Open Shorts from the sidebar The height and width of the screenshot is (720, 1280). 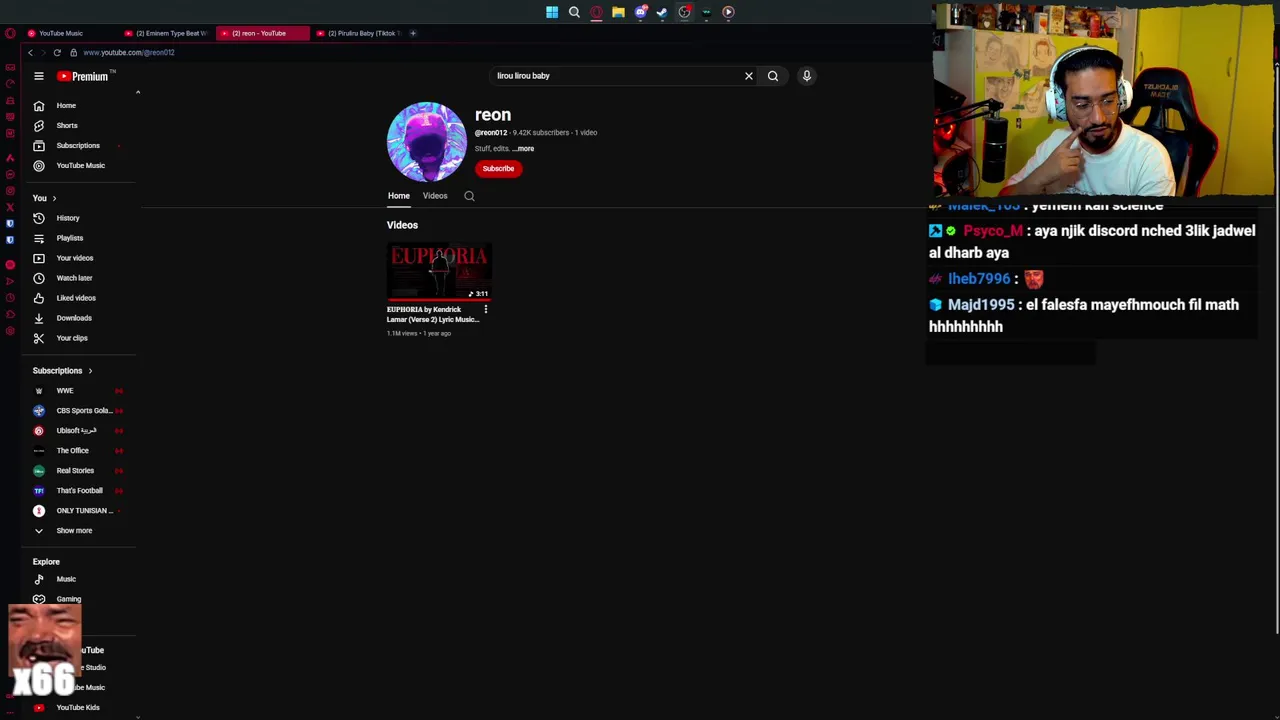click(66, 125)
